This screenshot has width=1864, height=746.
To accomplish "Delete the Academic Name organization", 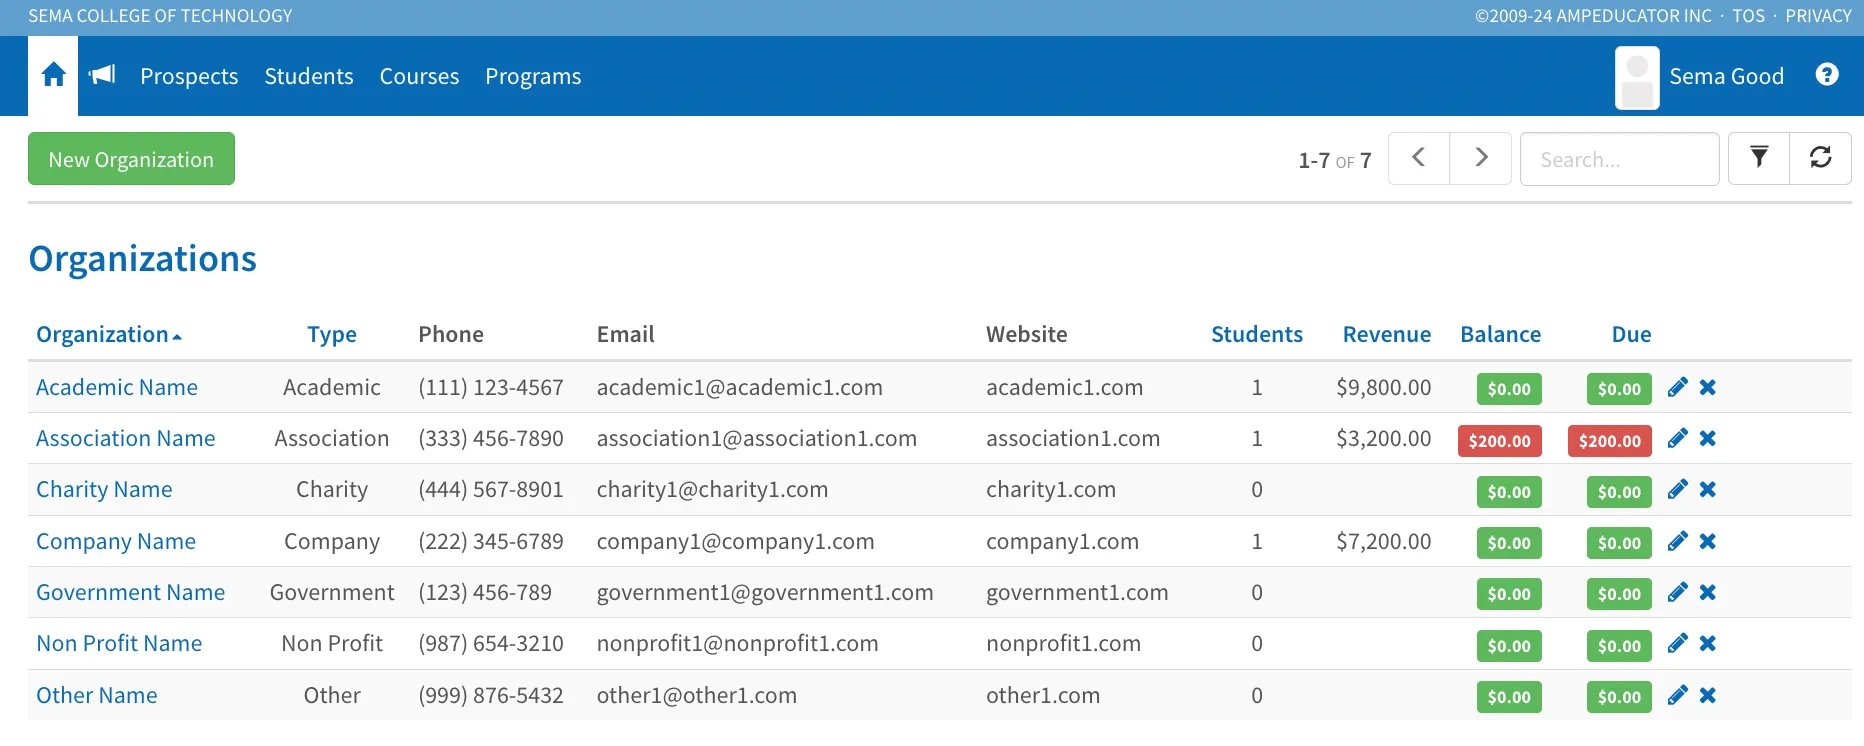I will [1708, 387].
